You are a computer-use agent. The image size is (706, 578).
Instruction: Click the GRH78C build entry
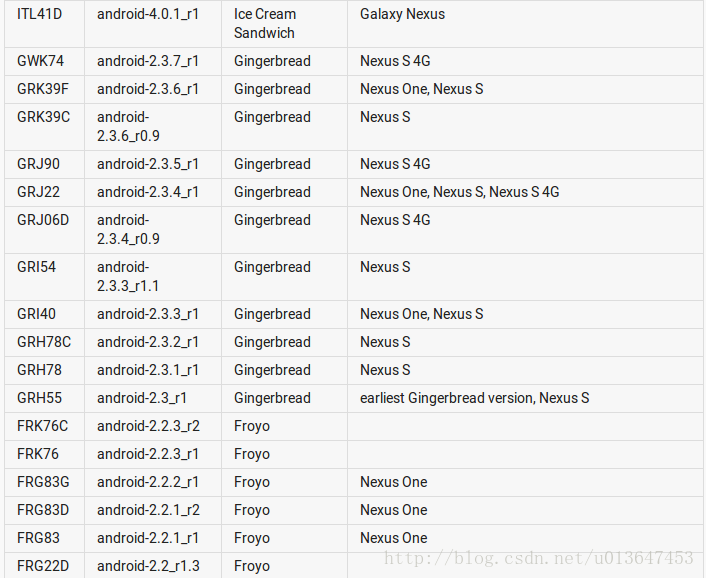click(x=44, y=342)
